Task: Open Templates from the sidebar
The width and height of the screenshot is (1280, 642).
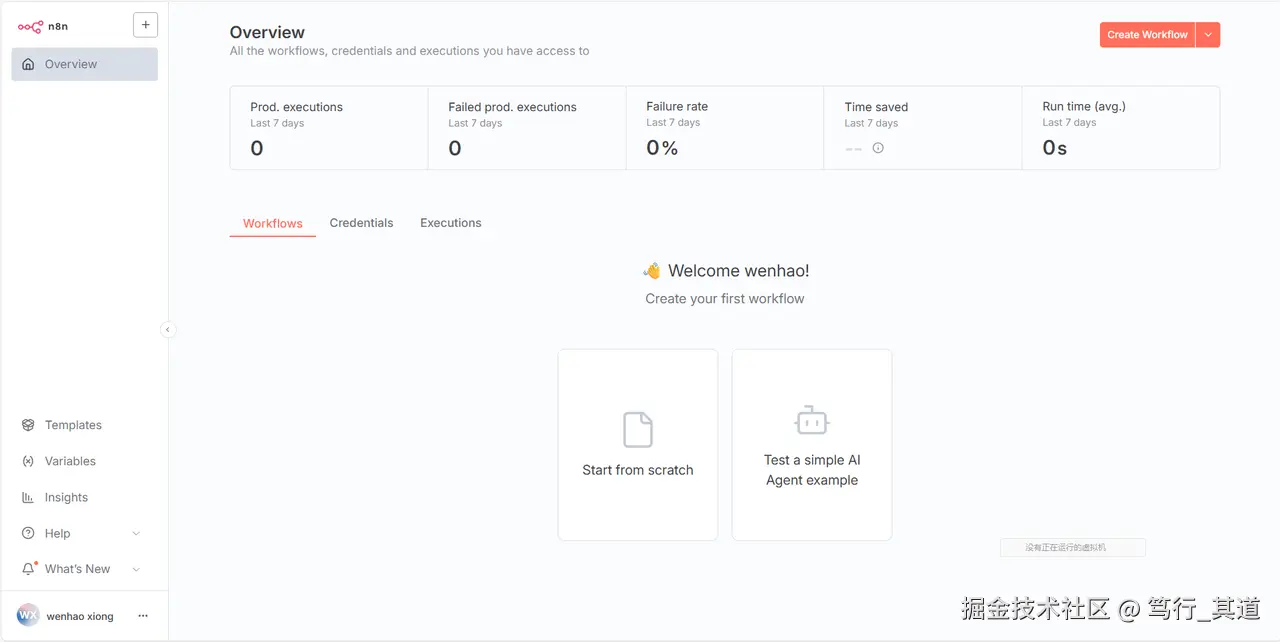Action: [x=73, y=425]
